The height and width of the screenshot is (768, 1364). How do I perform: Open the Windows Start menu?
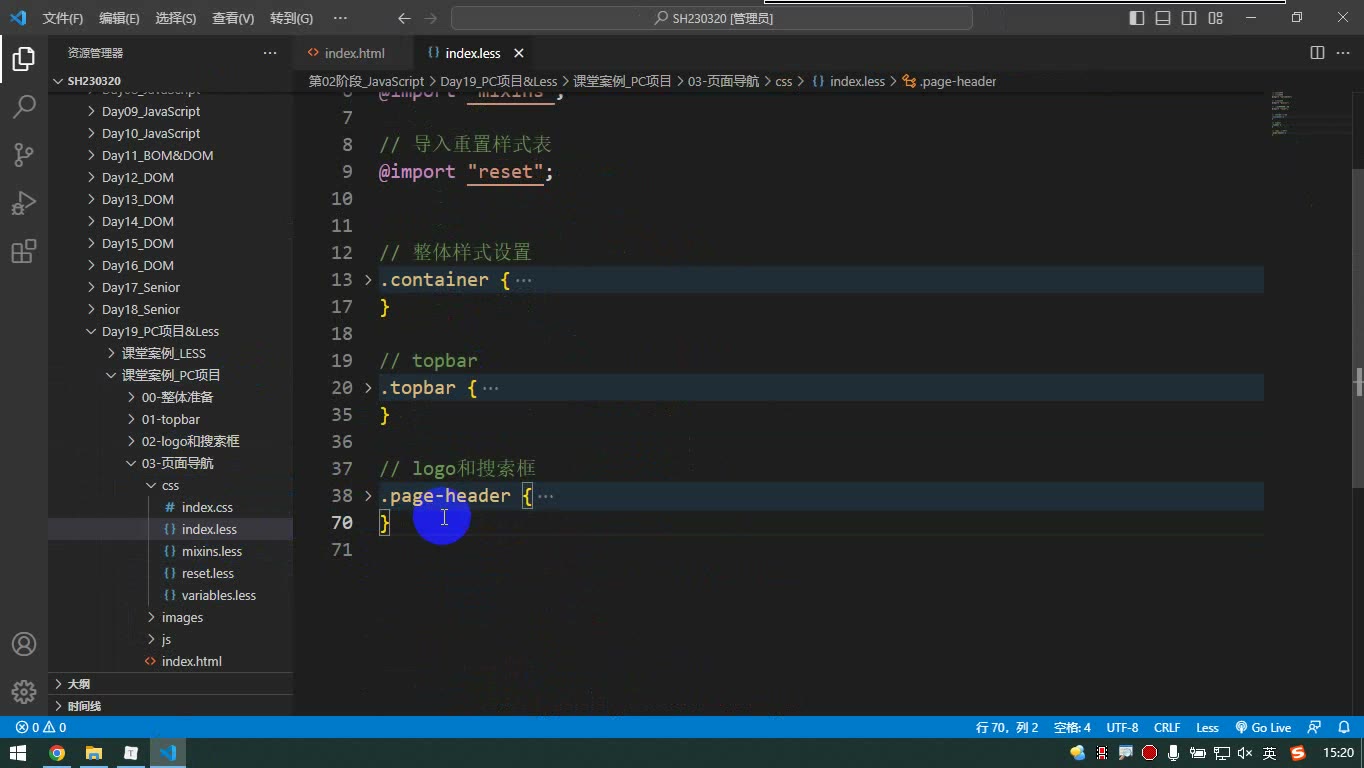point(19,753)
